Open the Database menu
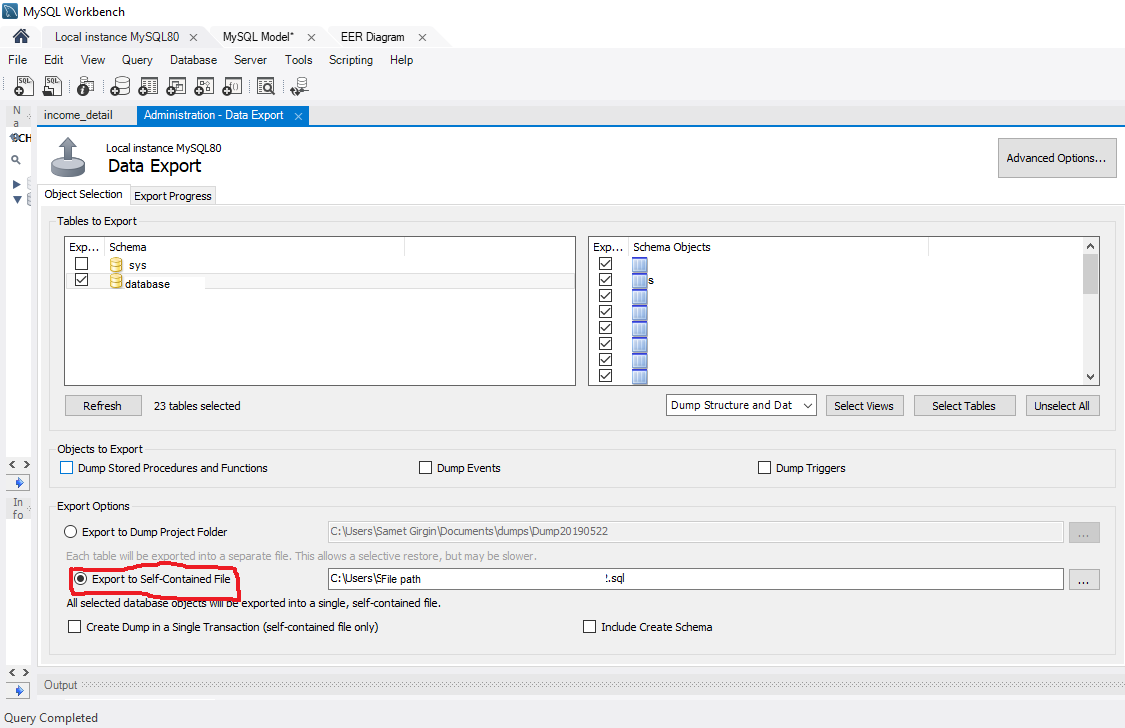Screen dimensions: 1125x728 [194, 60]
